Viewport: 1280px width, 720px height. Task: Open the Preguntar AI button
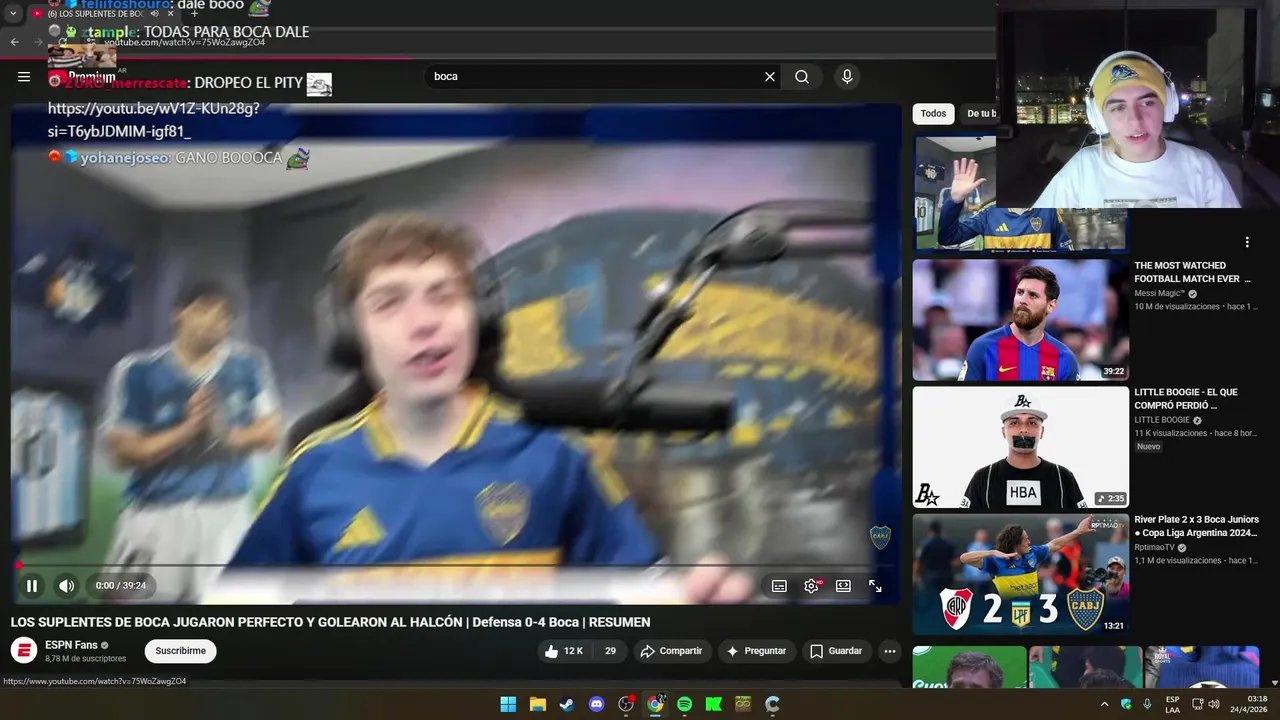756,651
